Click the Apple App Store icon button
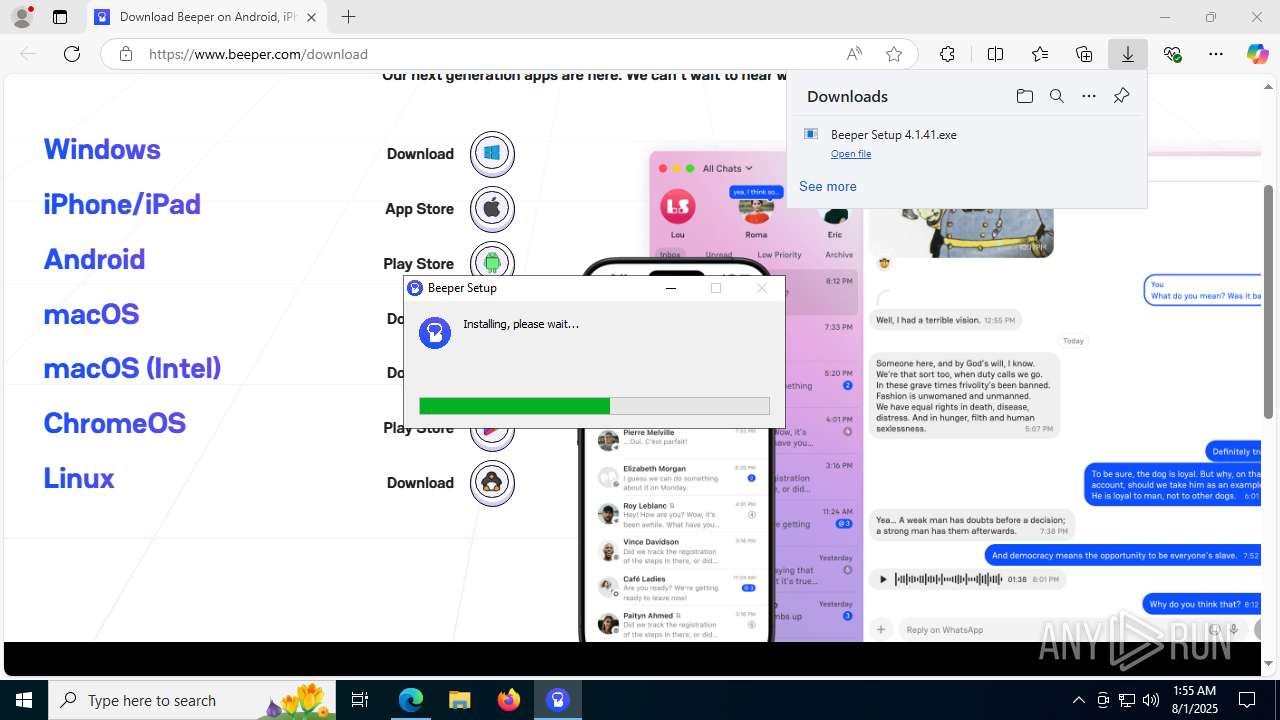This screenshot has width=1280, height=720. [x=492, y=209]
